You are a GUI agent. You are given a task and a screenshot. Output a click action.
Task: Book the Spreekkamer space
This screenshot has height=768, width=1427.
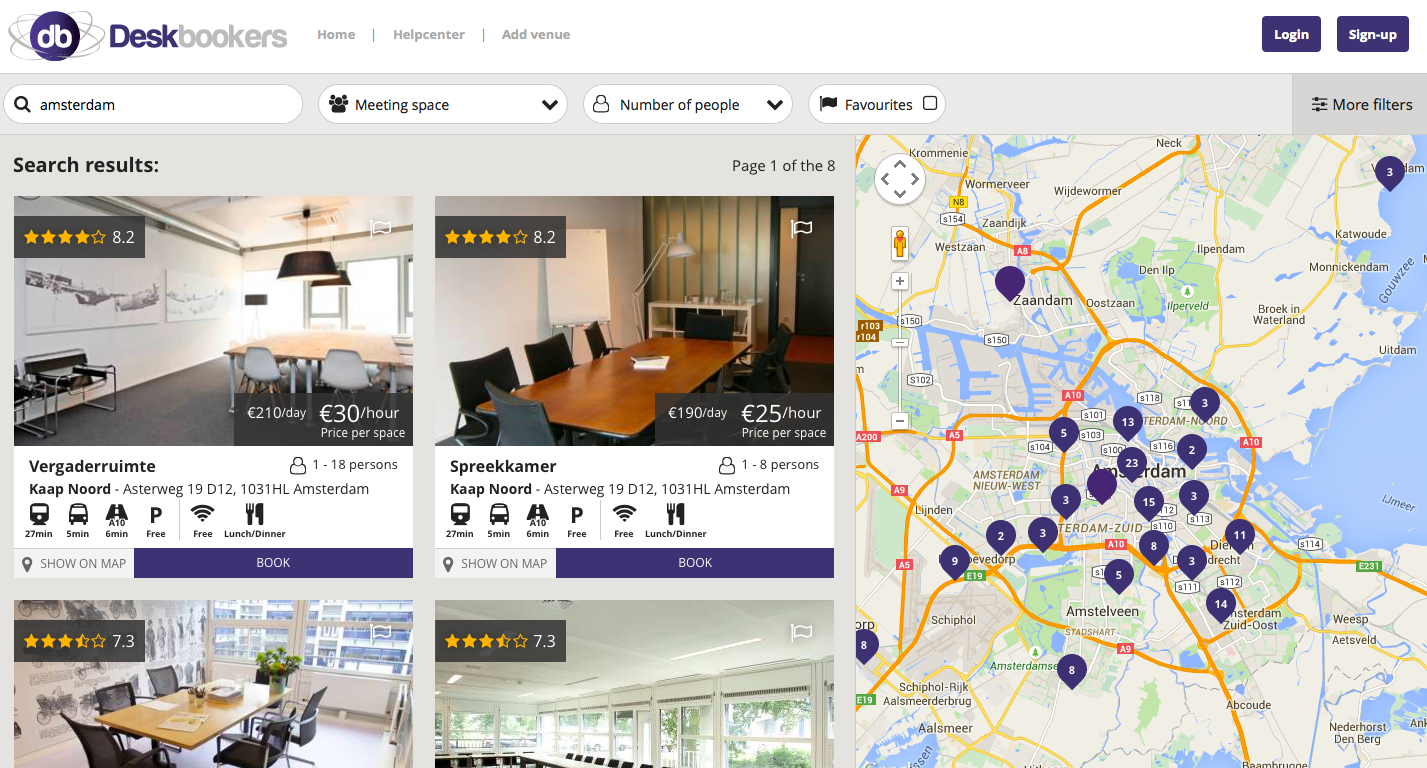point(695,563)
